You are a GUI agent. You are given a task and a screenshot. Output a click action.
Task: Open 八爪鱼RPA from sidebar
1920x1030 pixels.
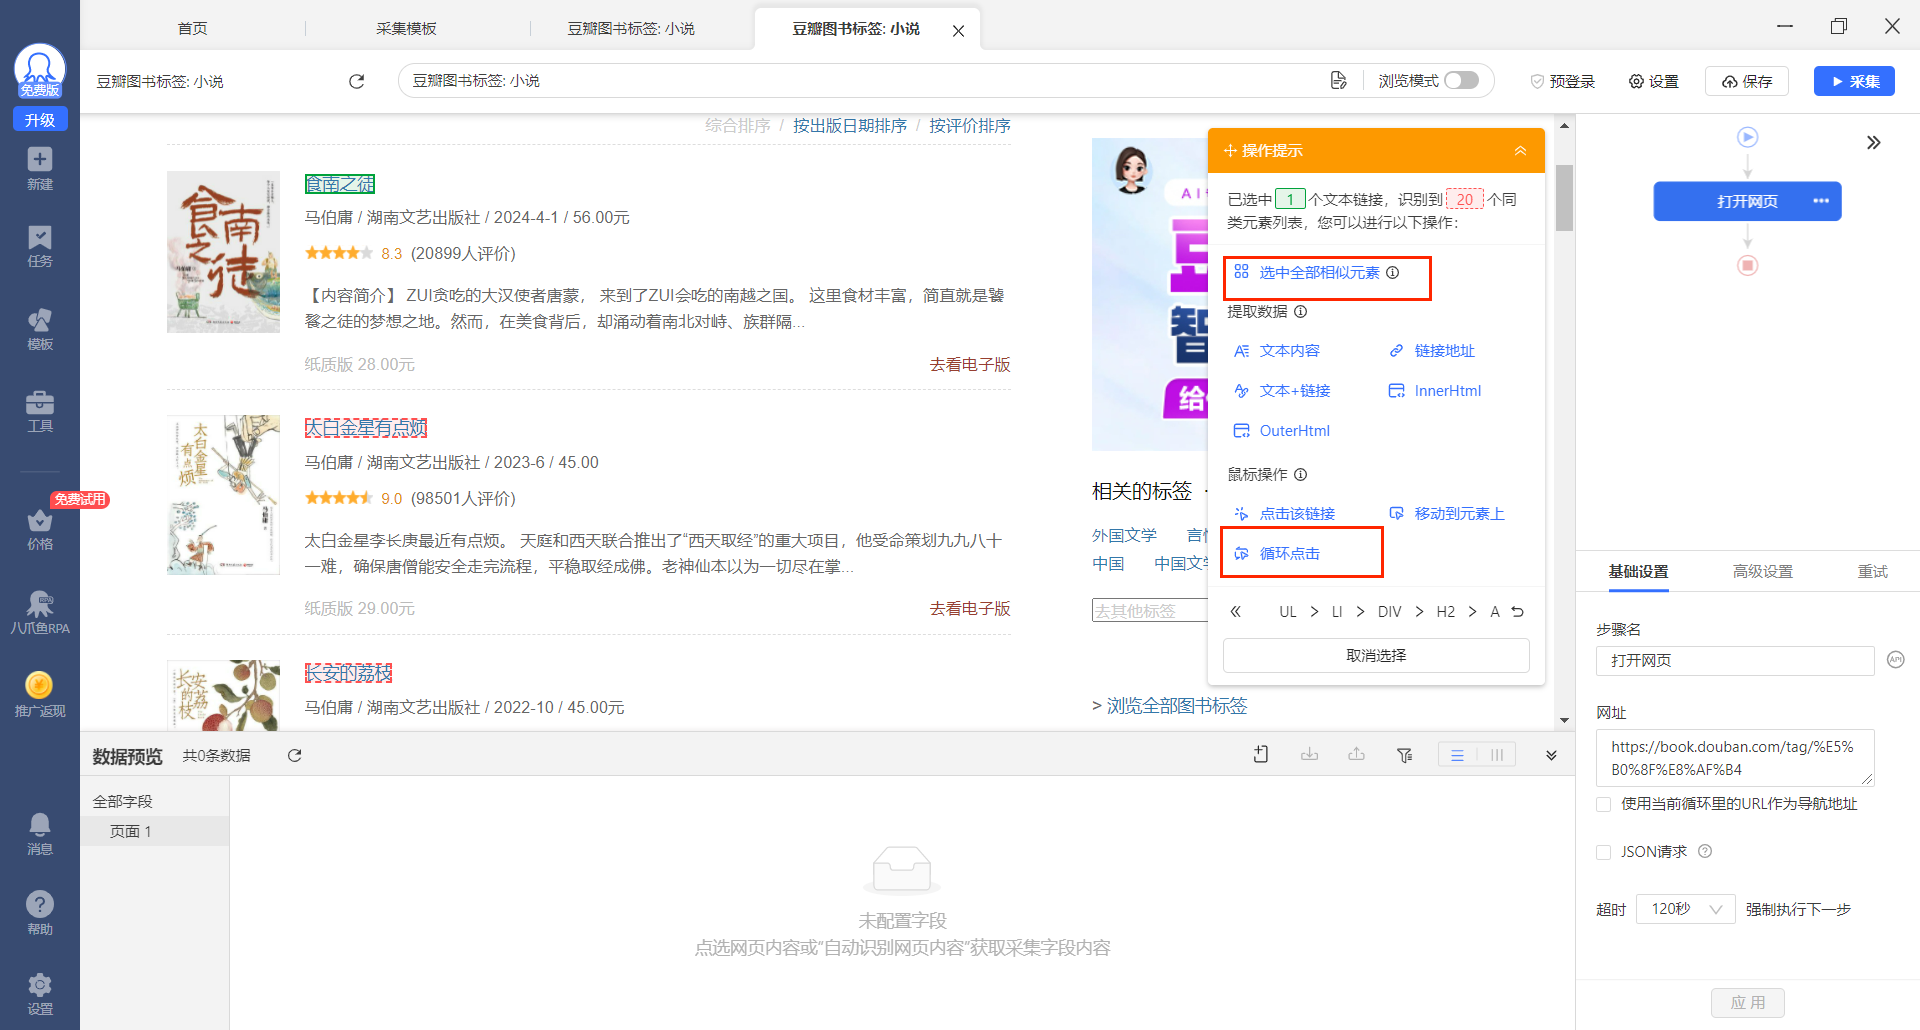pyautogui.click(x=40, y=613)
